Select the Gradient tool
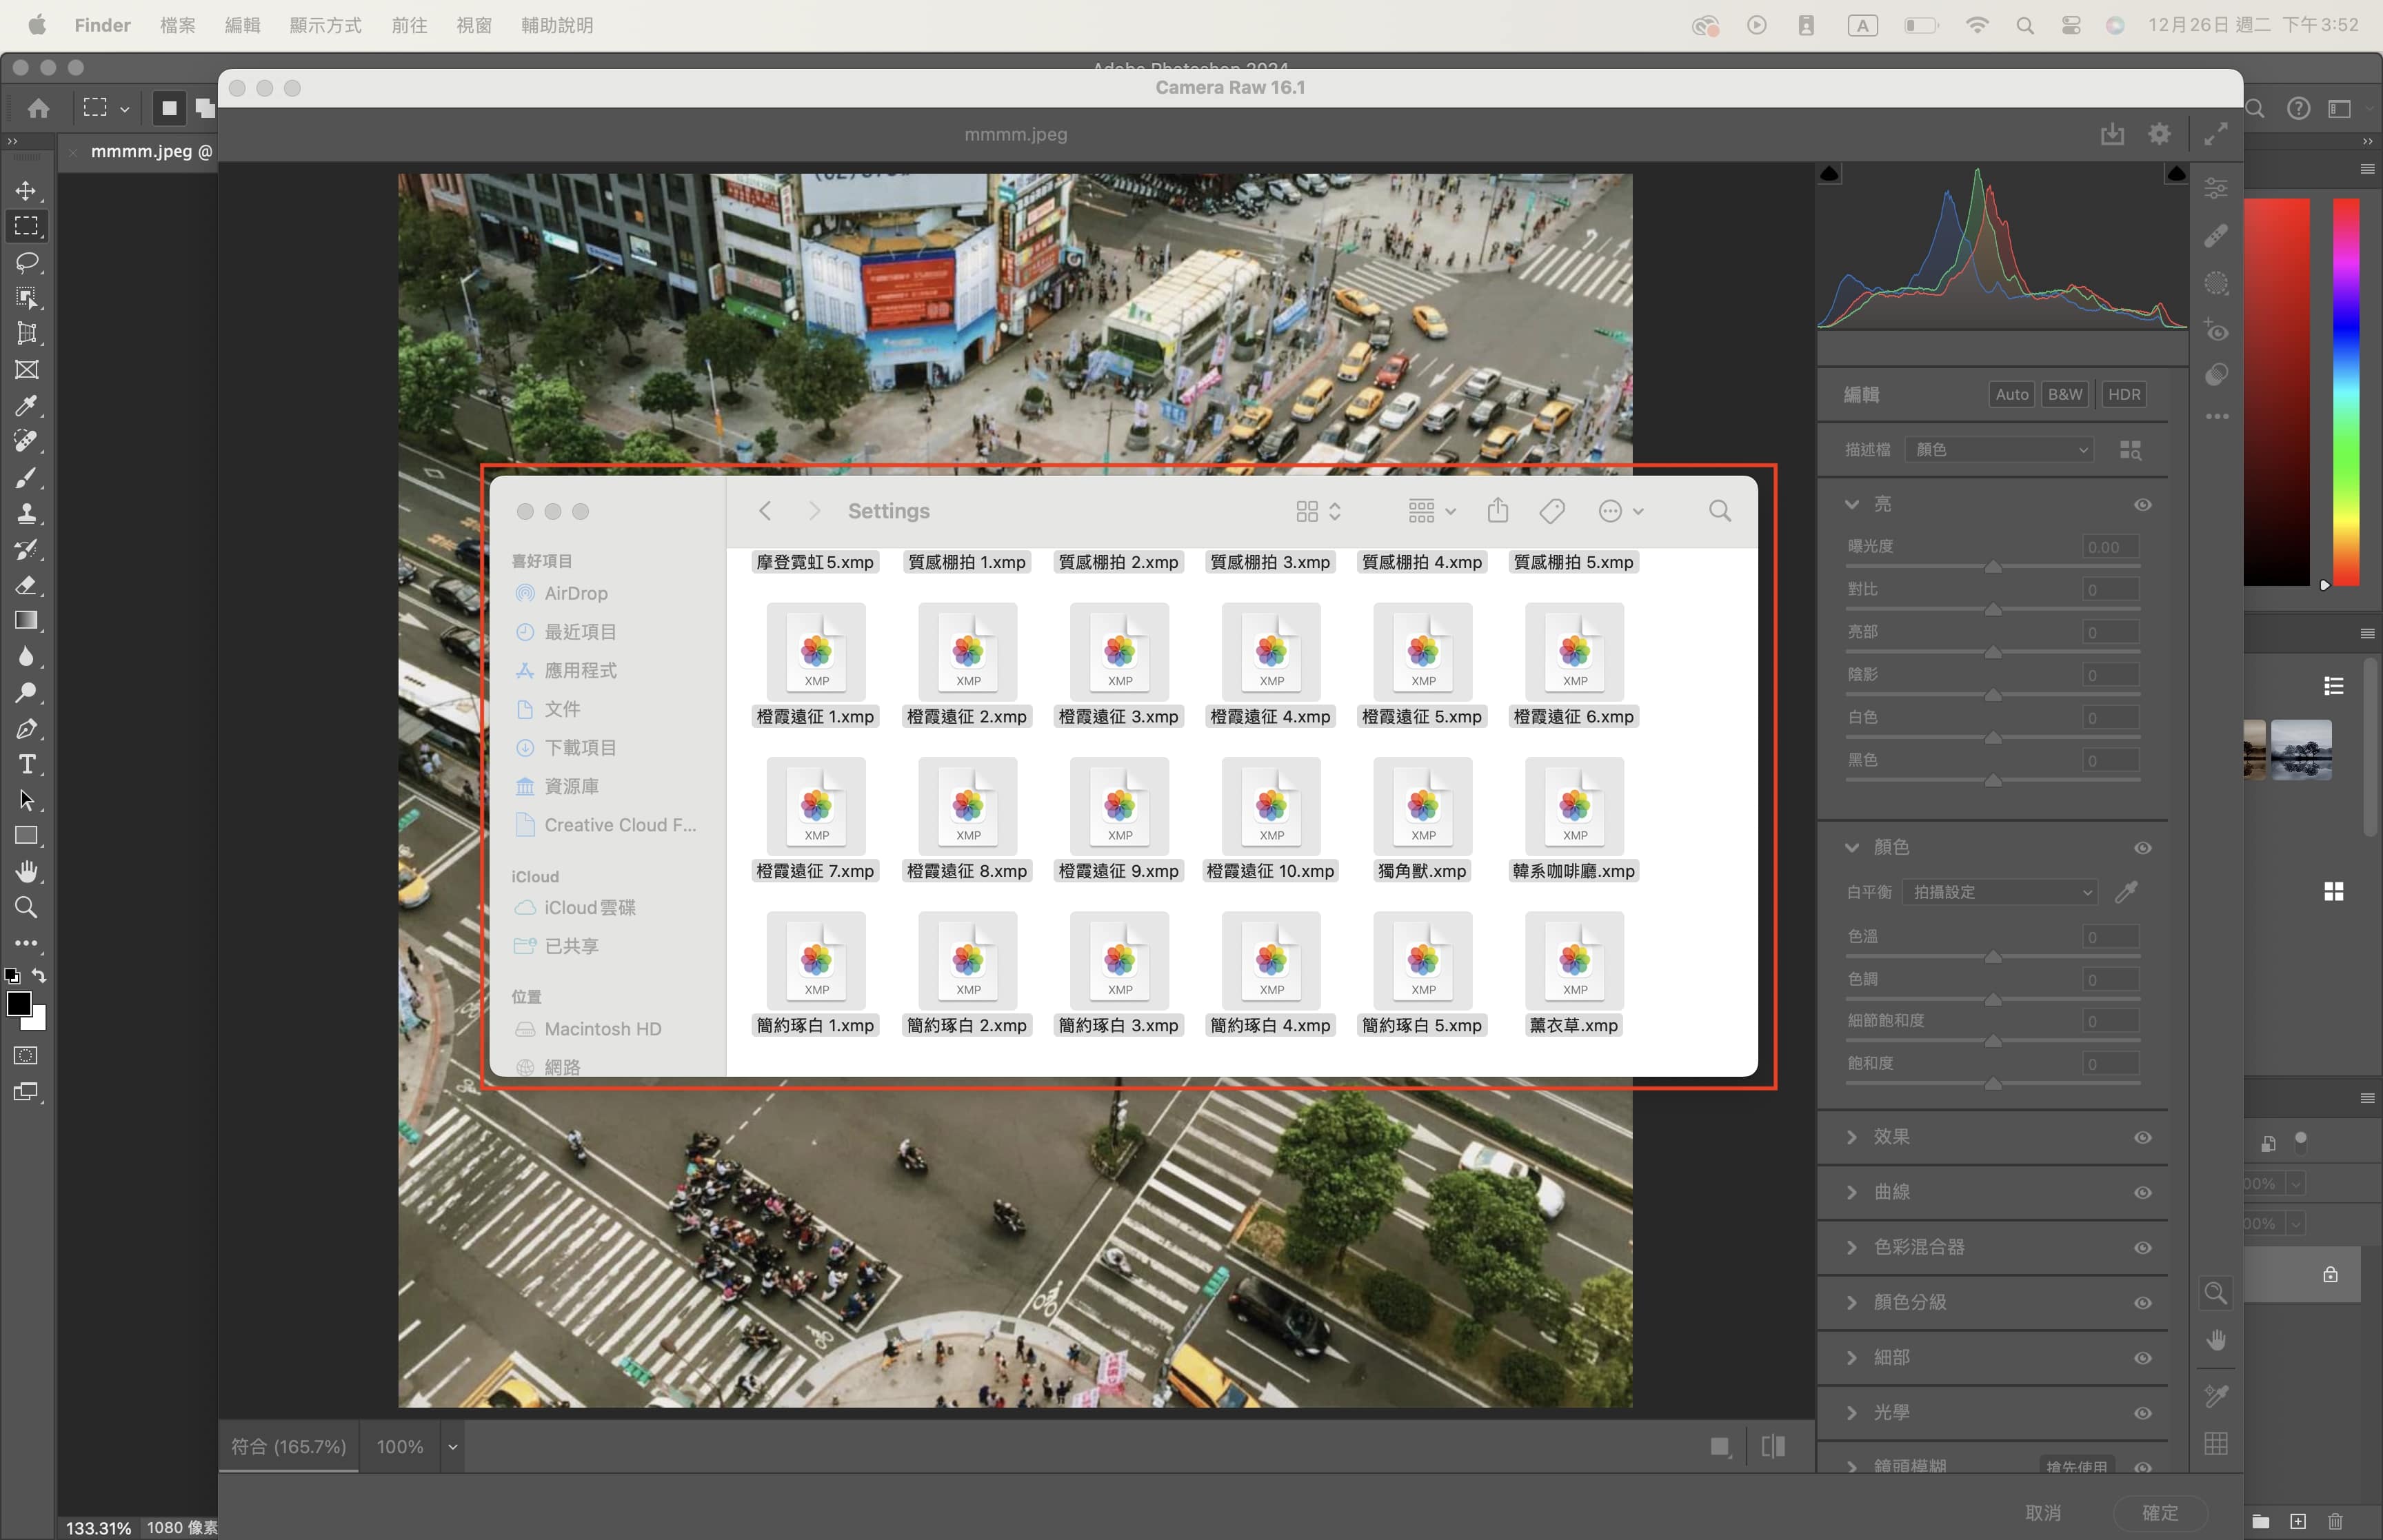The width and height of the screenshot is (2383, 1540). tap(26, 621)
